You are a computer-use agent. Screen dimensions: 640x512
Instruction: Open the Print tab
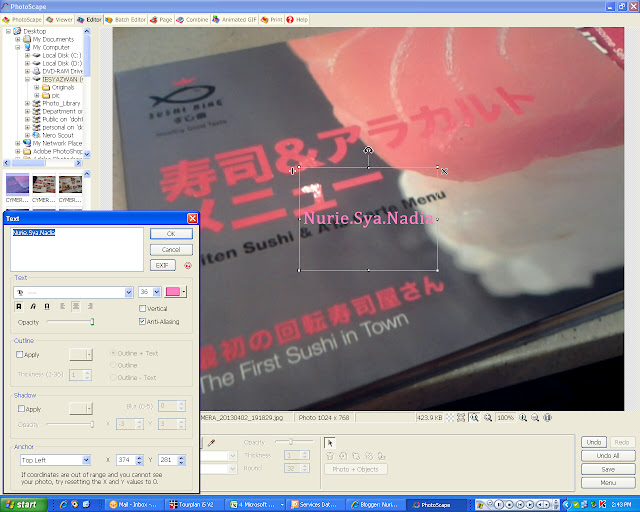tap(272, 20)
